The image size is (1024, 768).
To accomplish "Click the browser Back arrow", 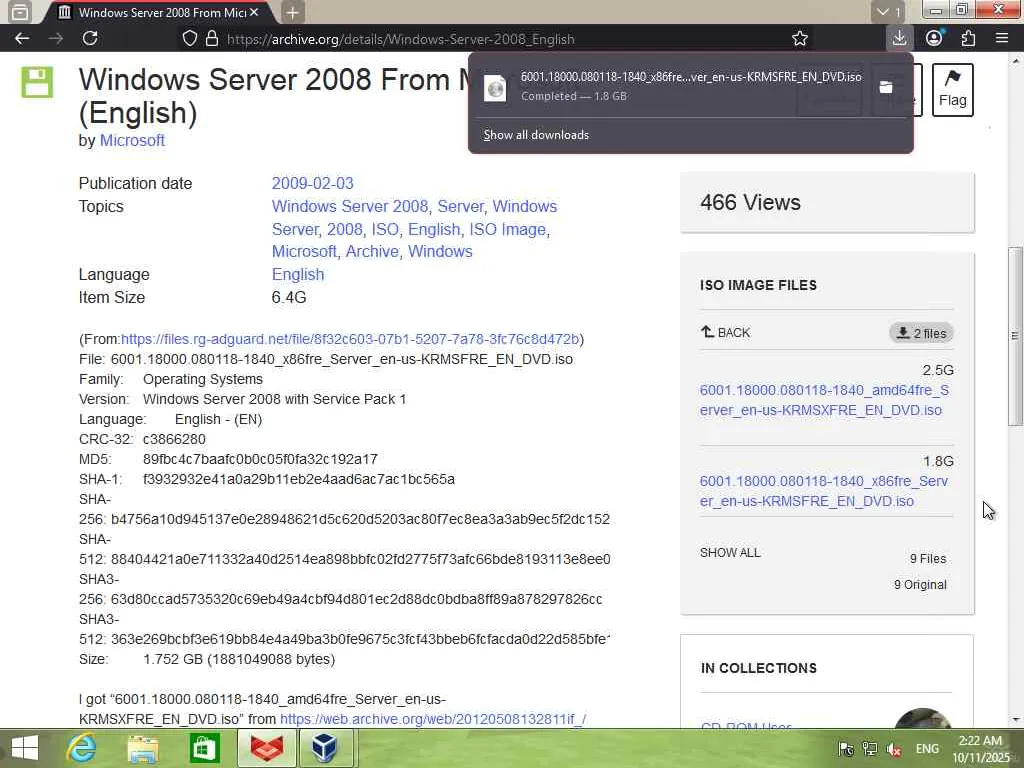I will [22, 39].
